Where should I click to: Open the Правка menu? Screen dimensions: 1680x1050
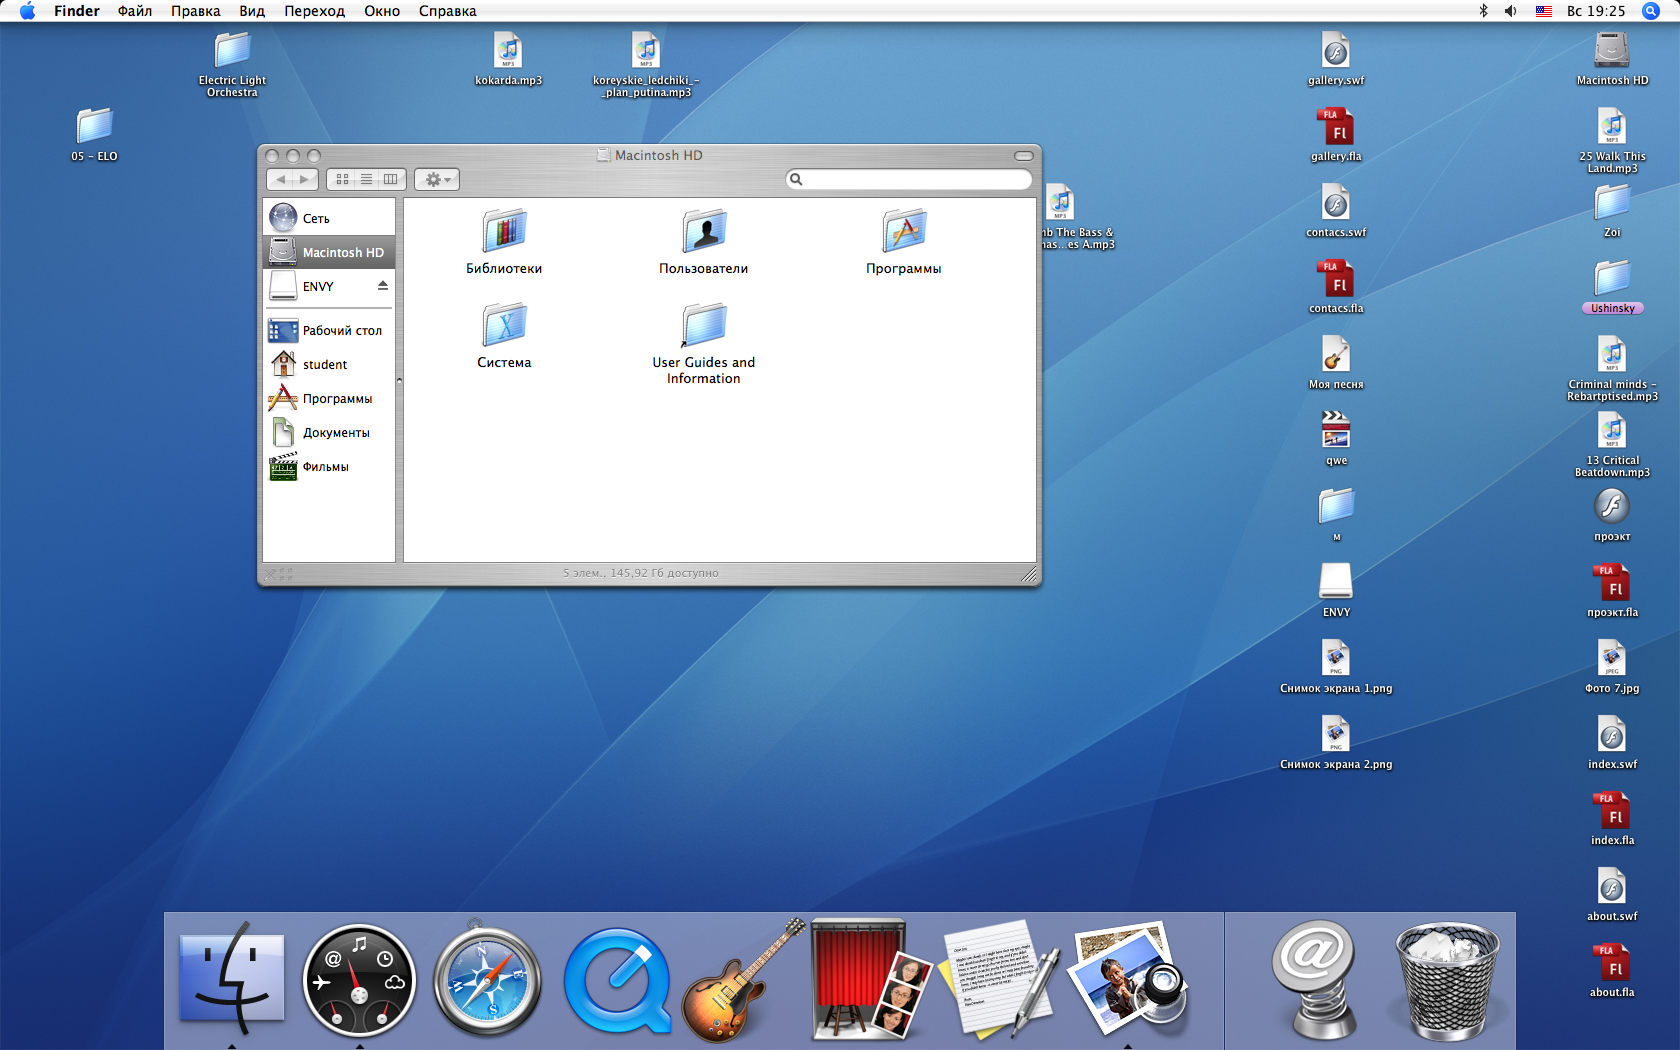[x=196, y=11]
